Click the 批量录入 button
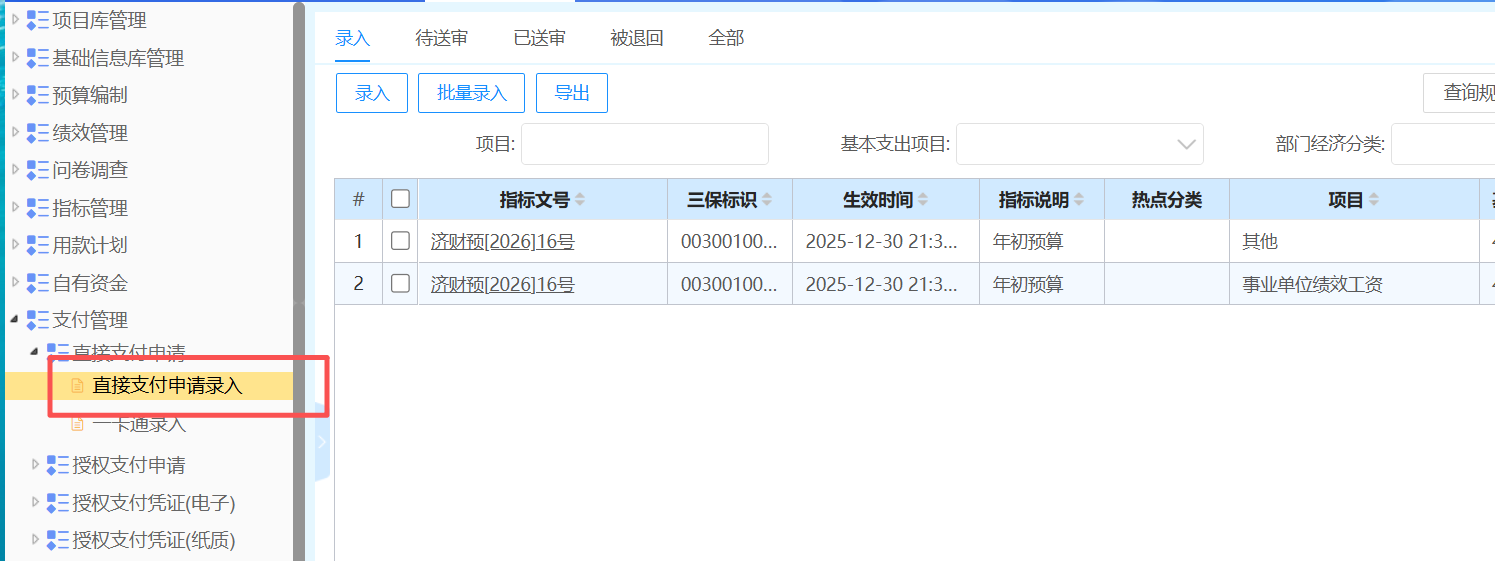The image size is (1495, 561). (x=472, y=93)
